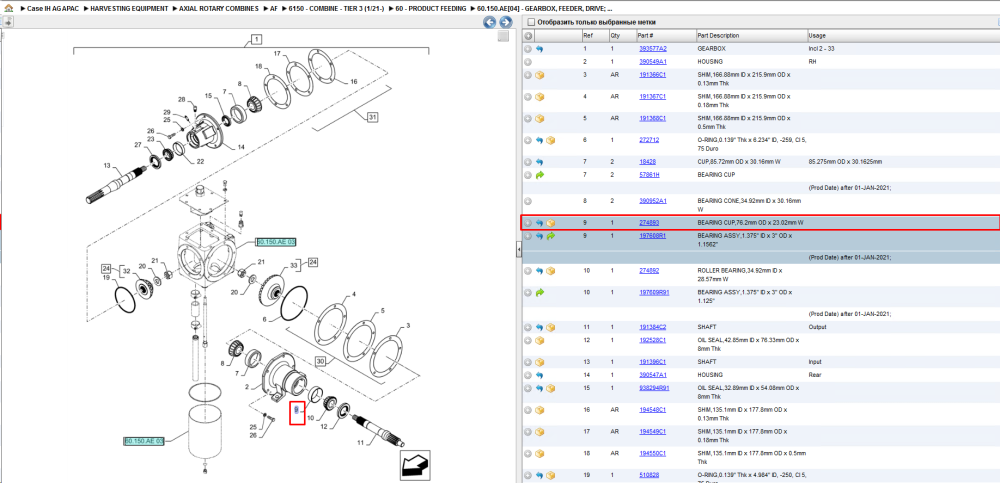This screenshot has width=1000, height=483.
Task: Click the box icon for part 191368C1
Action: [540, 119]
